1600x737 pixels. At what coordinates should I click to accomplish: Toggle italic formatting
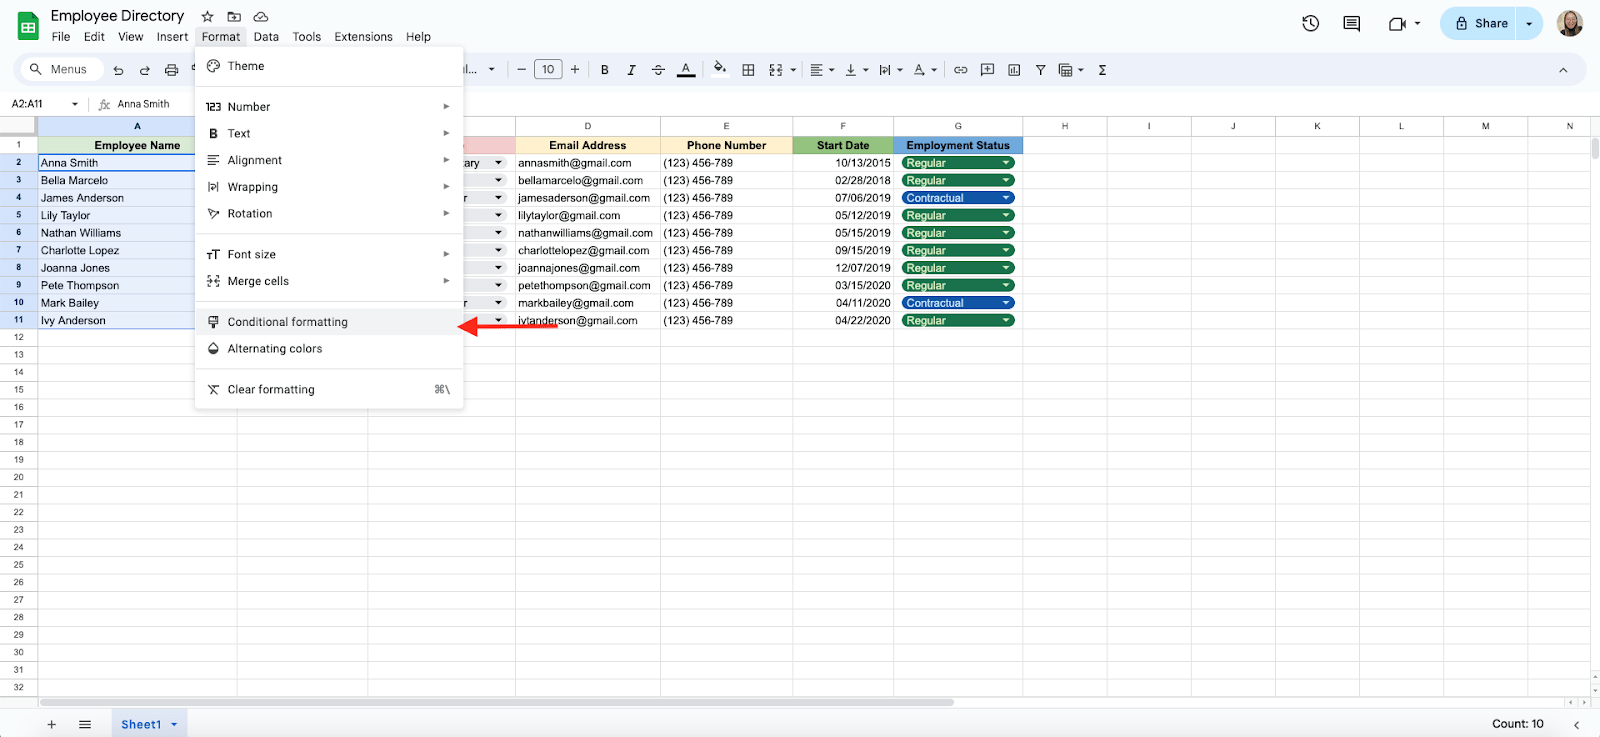[631, 70]
